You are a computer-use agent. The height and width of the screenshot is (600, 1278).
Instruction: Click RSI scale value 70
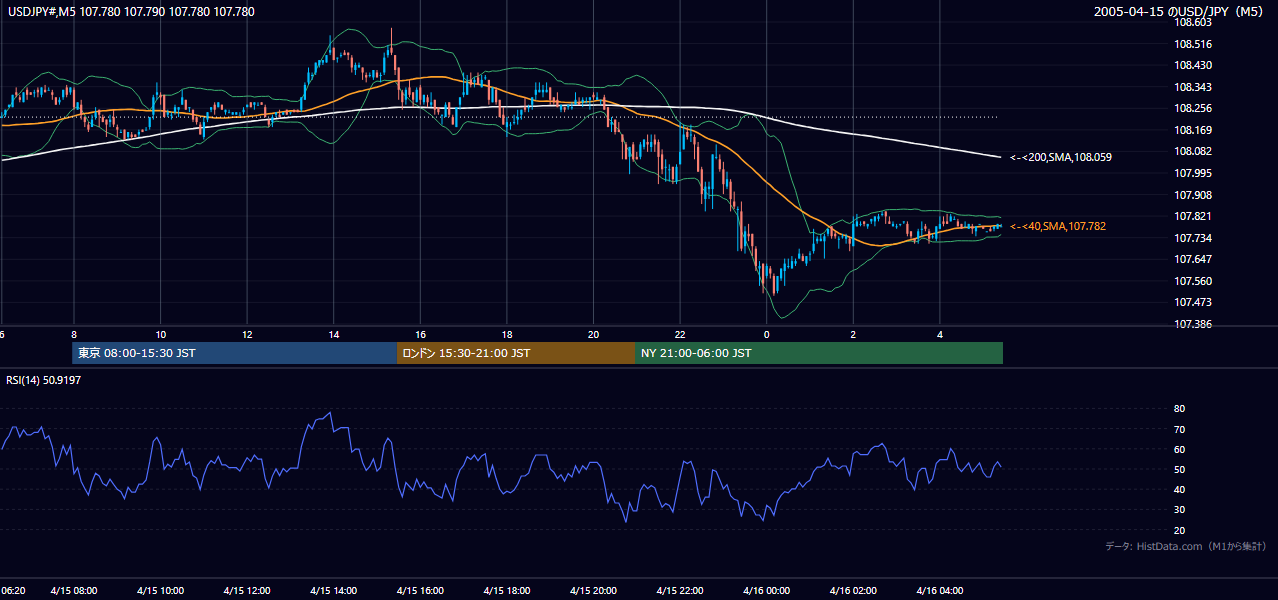[x=1179, y=429]
